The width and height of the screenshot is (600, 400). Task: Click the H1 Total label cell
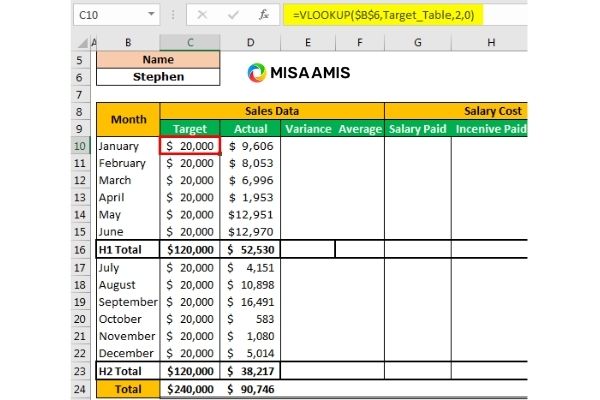click(x=128, y=250)
